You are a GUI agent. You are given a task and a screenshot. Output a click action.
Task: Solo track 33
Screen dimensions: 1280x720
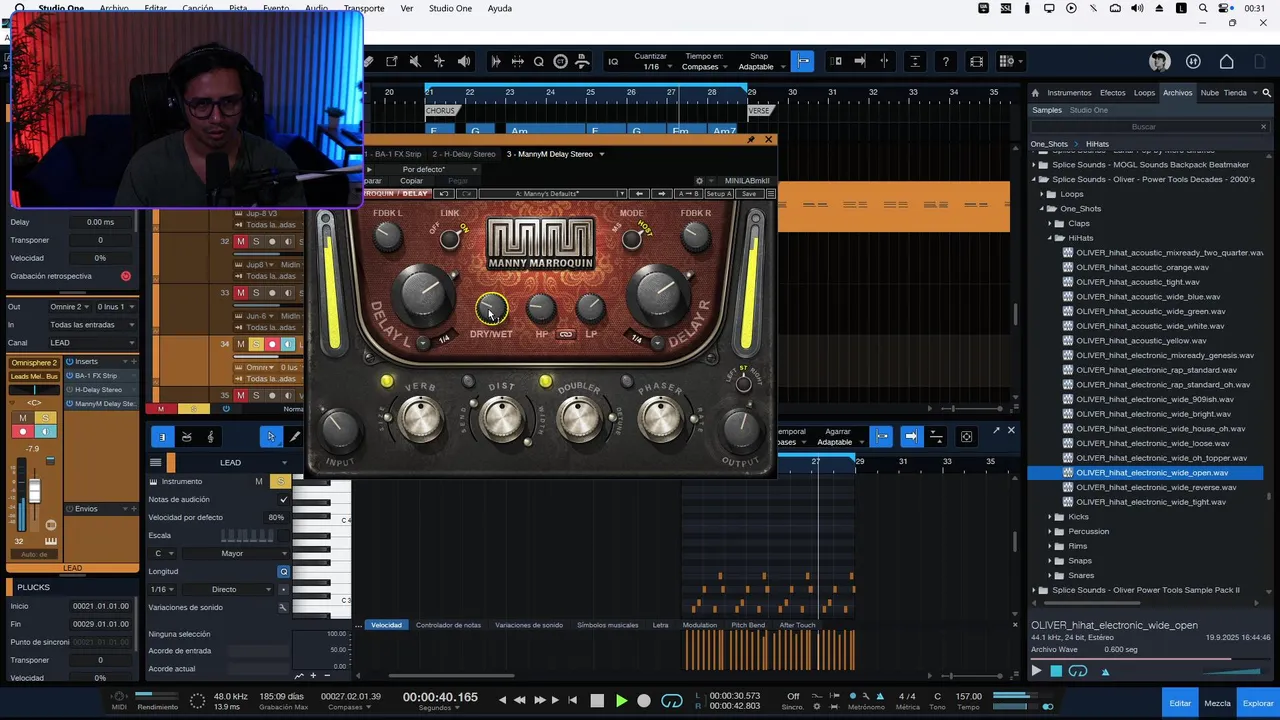tap(256, 293)
